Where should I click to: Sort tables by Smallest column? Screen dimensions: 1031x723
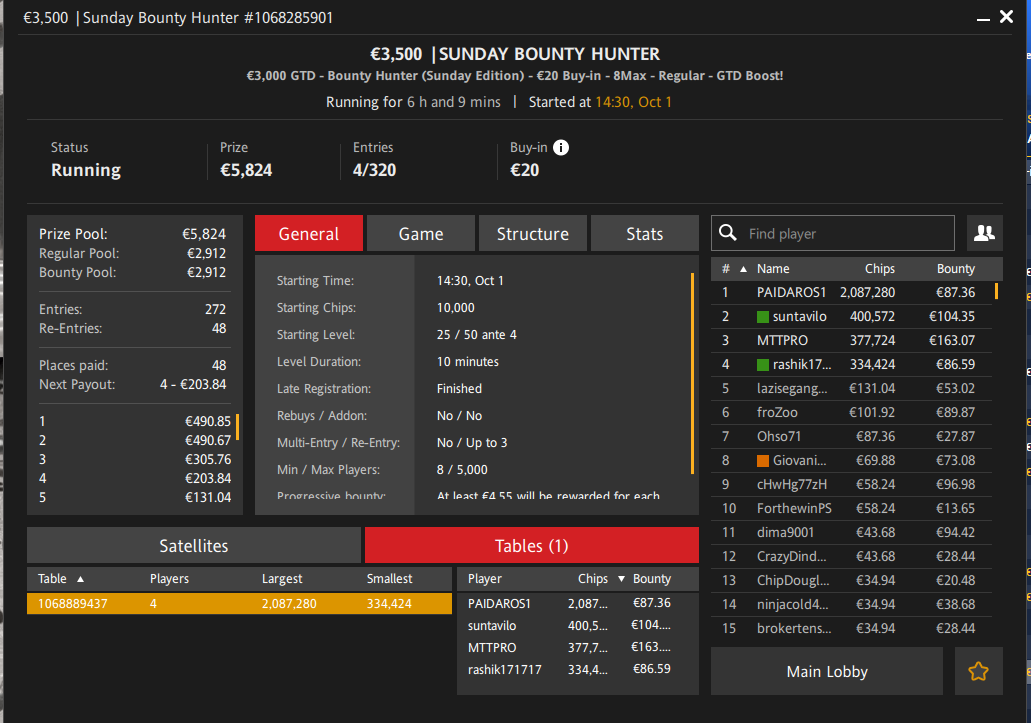[x=389, y=578]
